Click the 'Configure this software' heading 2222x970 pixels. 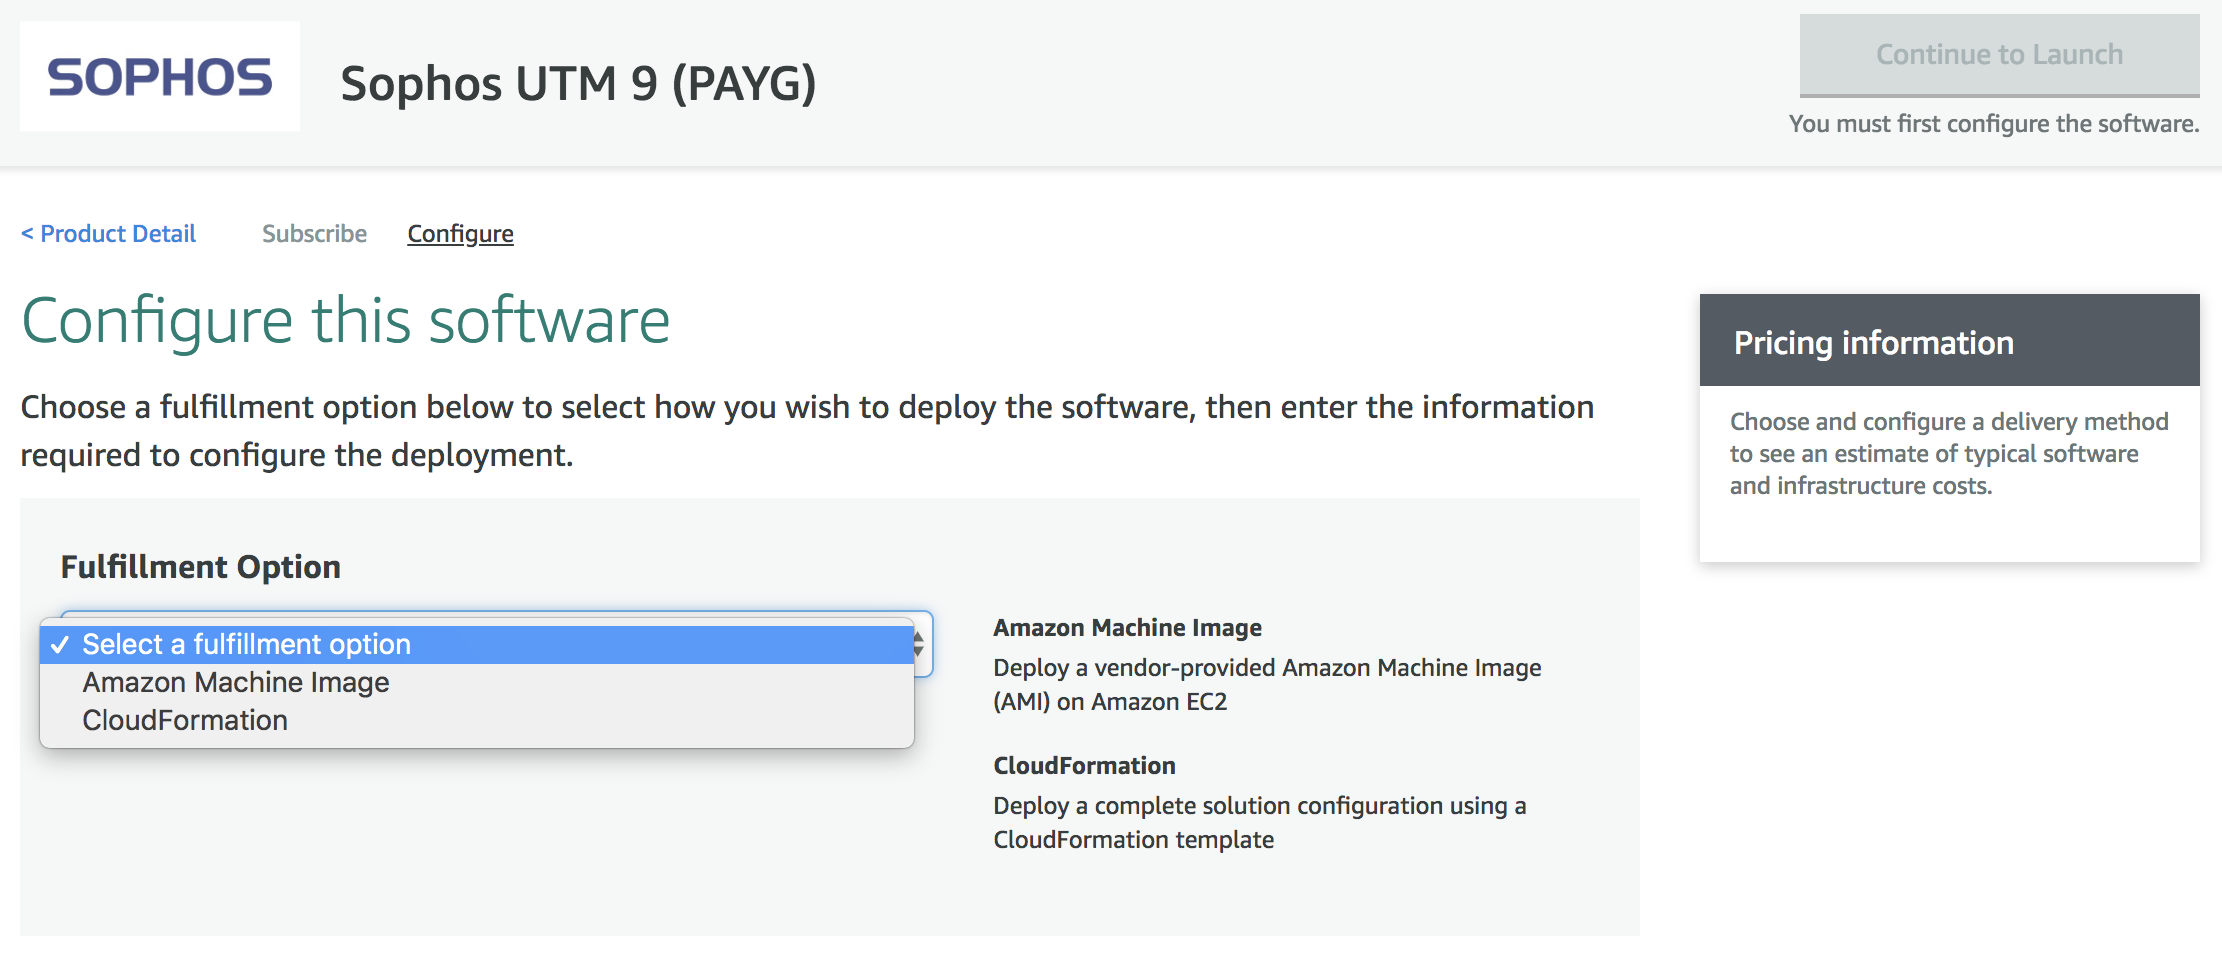(345, 321)
